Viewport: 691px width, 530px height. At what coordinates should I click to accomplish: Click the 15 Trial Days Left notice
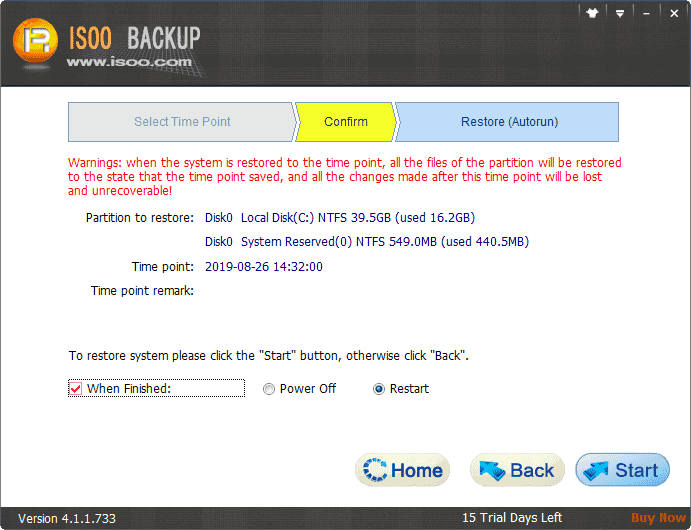coord(510,519)
